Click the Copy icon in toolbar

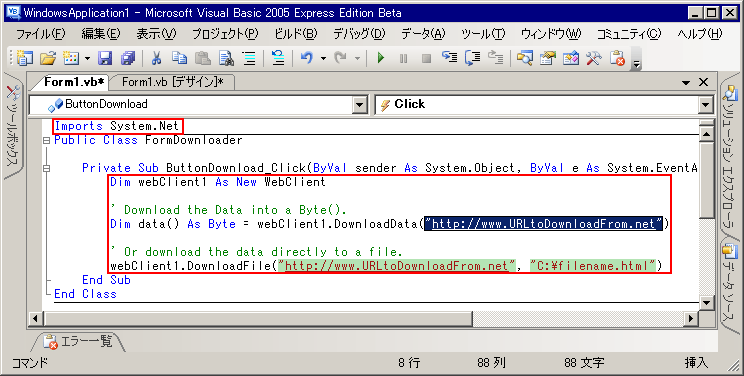point(179,58)
